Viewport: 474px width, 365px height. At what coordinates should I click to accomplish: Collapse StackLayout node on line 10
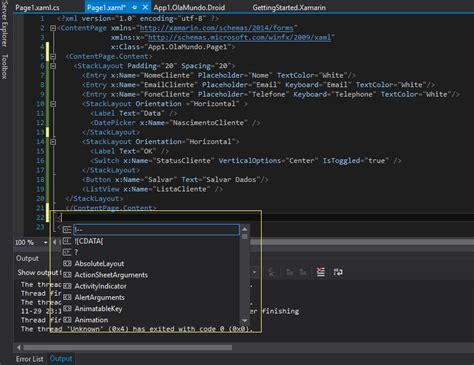tap(53, 104)
